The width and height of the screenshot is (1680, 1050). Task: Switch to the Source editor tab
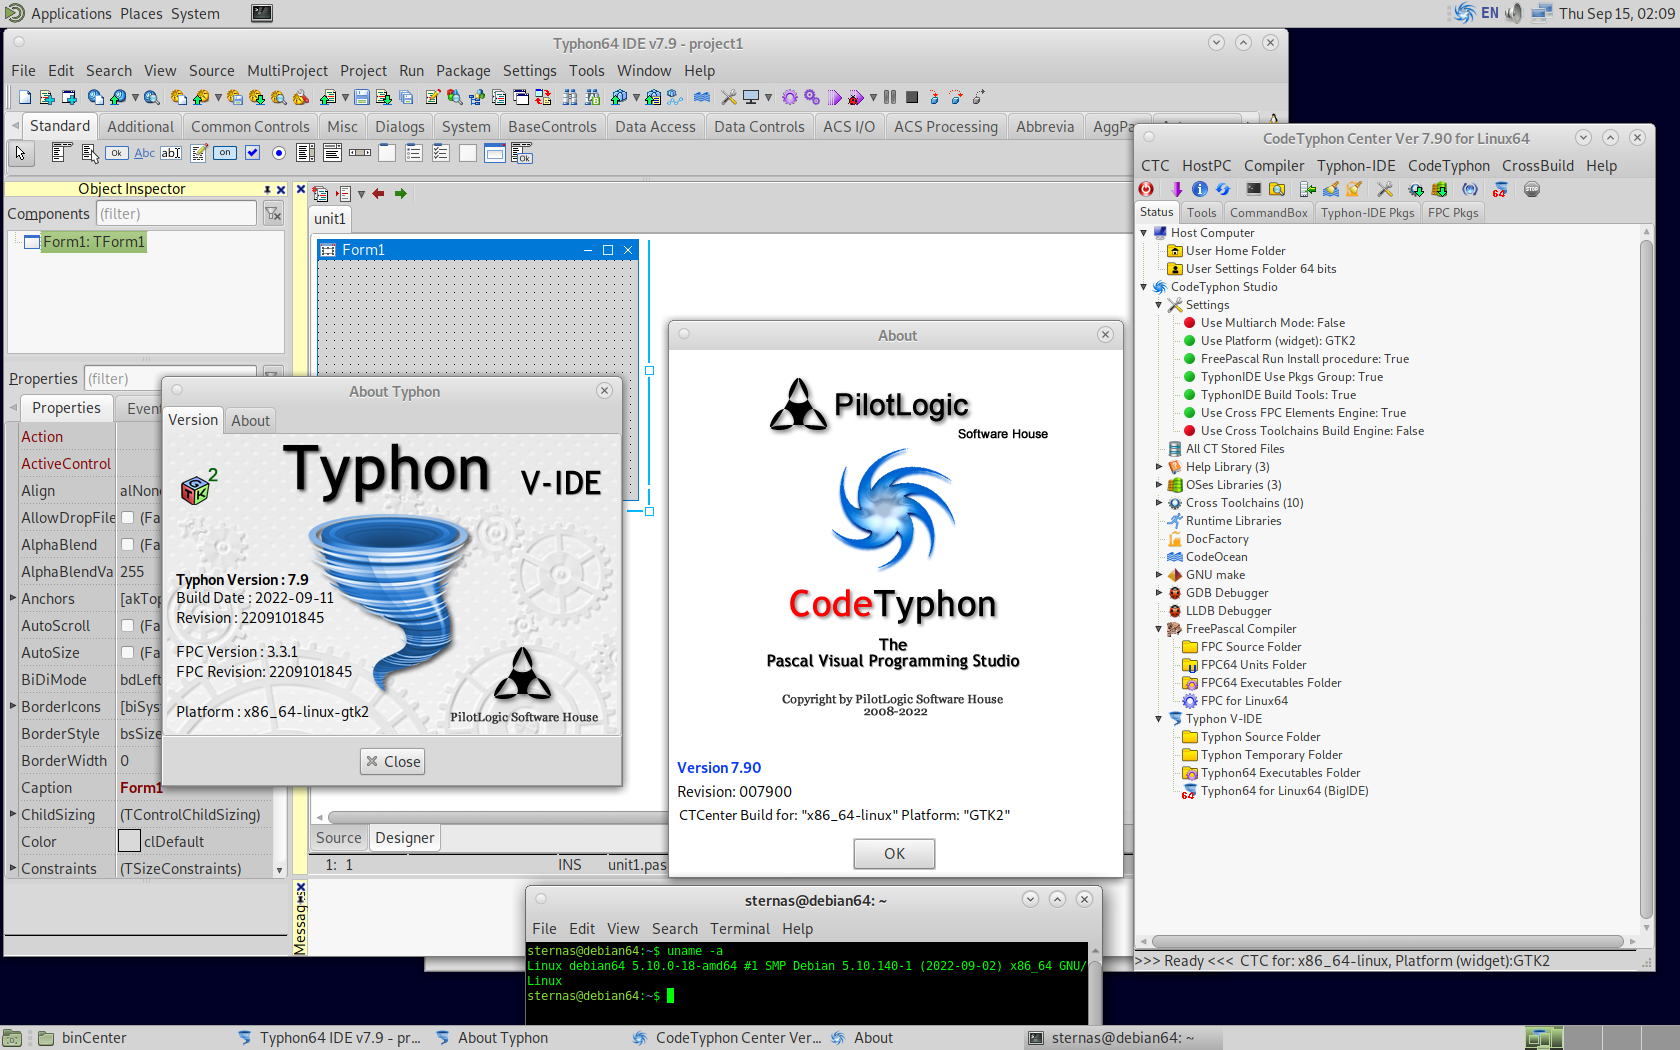339,838
